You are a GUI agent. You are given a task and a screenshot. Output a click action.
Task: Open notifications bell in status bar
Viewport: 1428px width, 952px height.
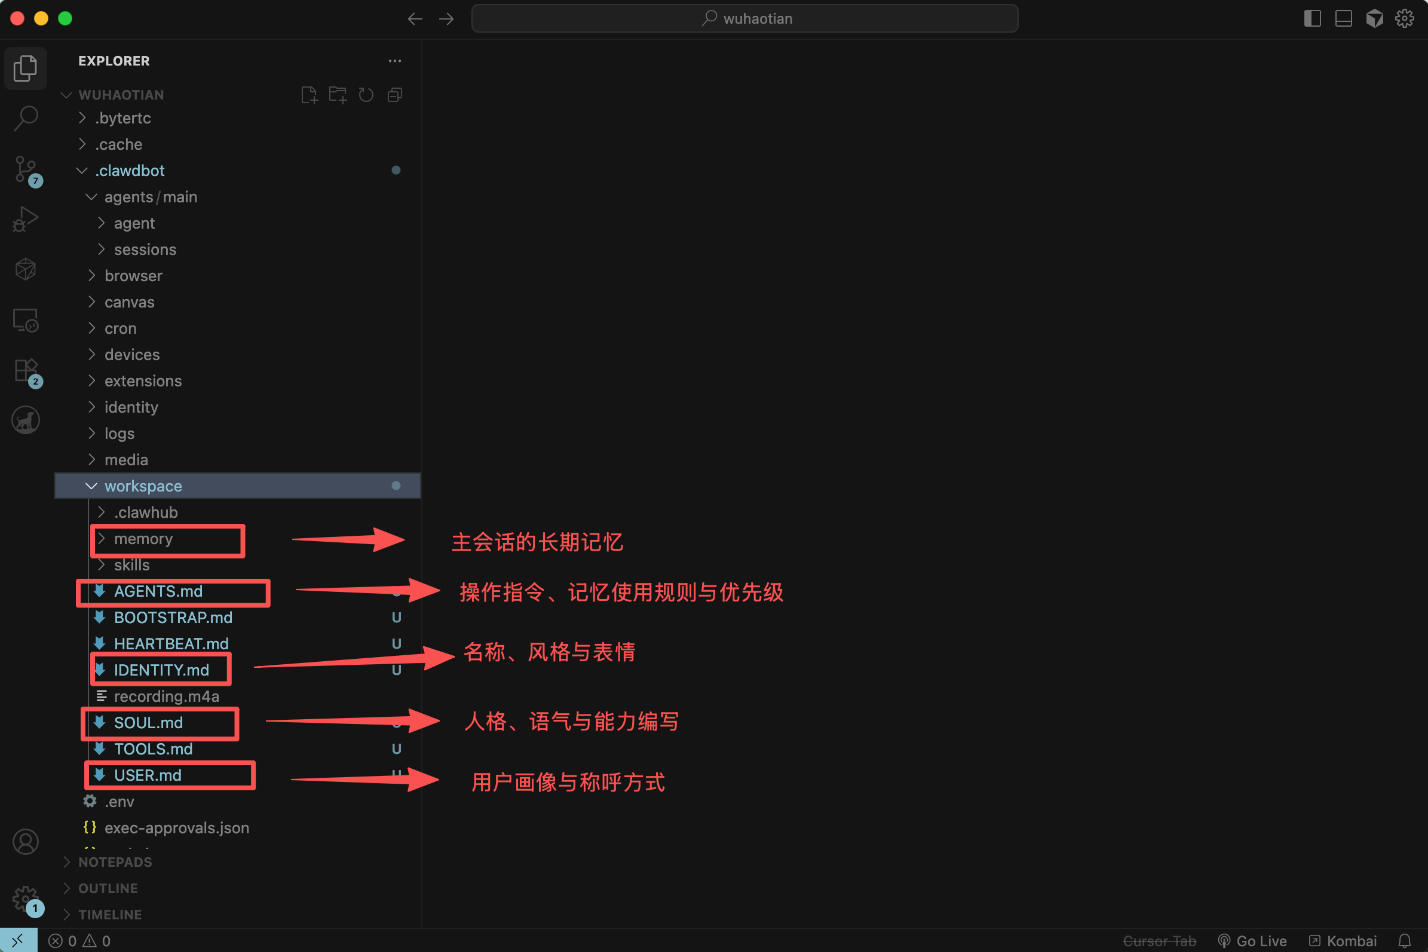tap(1404, 941)
